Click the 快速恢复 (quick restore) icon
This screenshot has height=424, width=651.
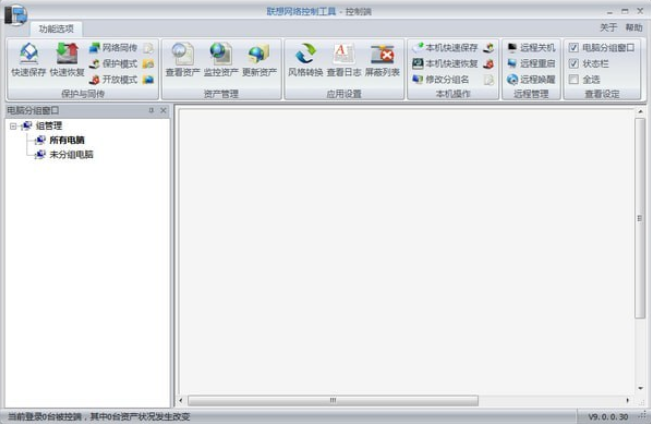[x=67, y=58]
